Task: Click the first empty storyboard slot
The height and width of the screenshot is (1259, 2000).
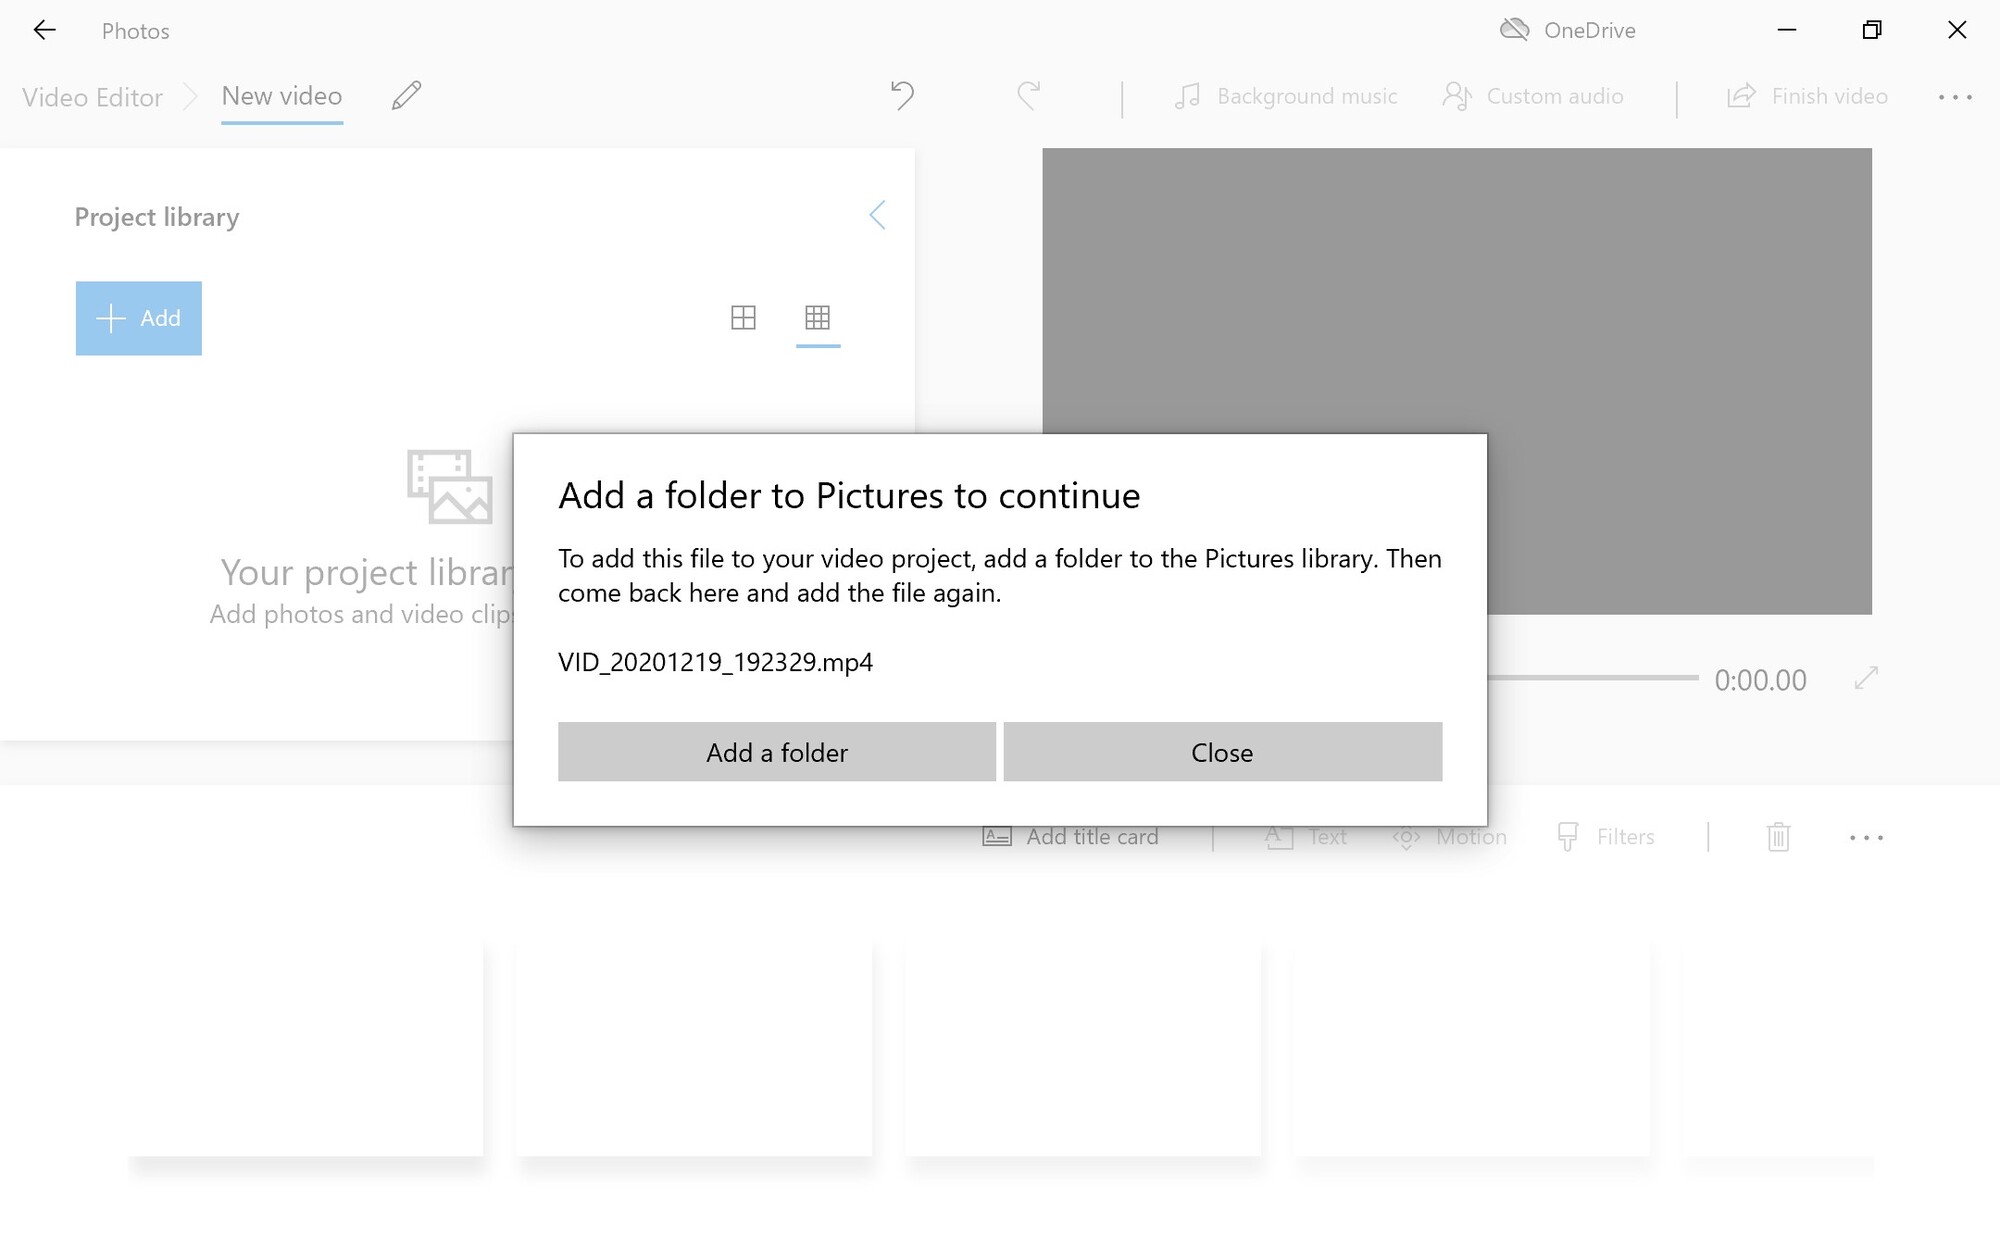Action: click(x=306, y=1048)
